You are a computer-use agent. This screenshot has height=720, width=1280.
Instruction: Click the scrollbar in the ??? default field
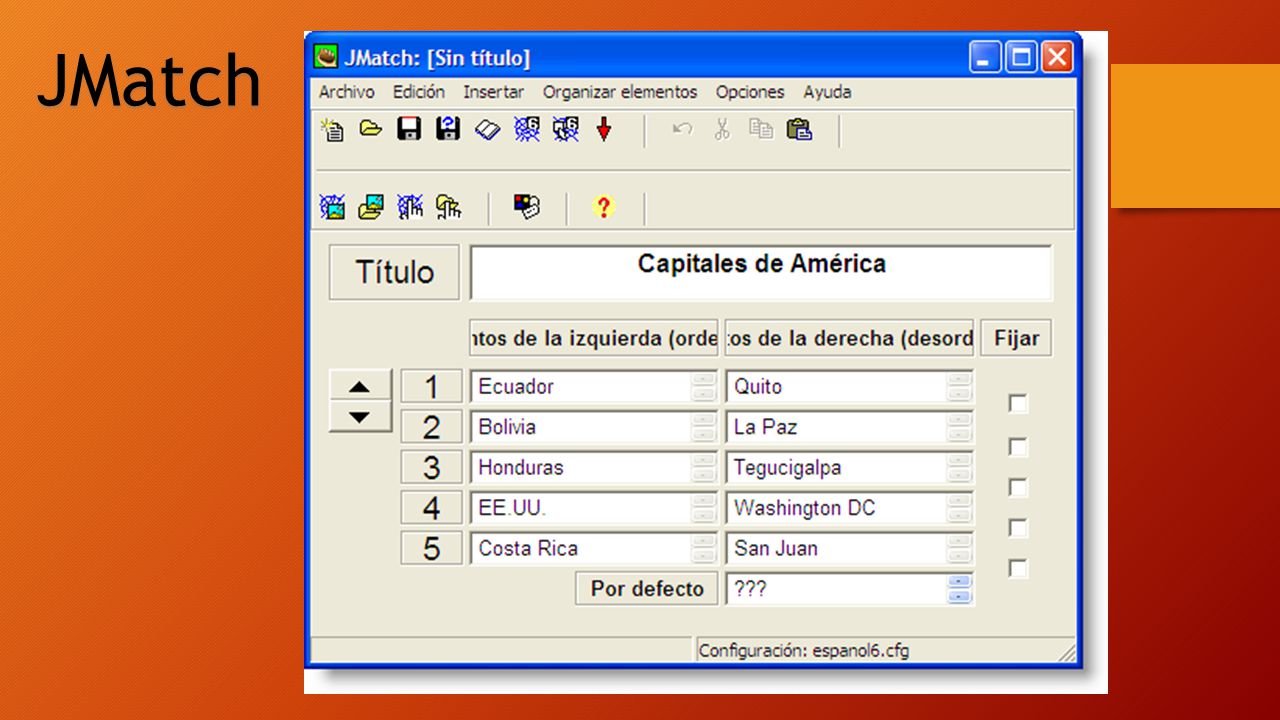[960, 589]
